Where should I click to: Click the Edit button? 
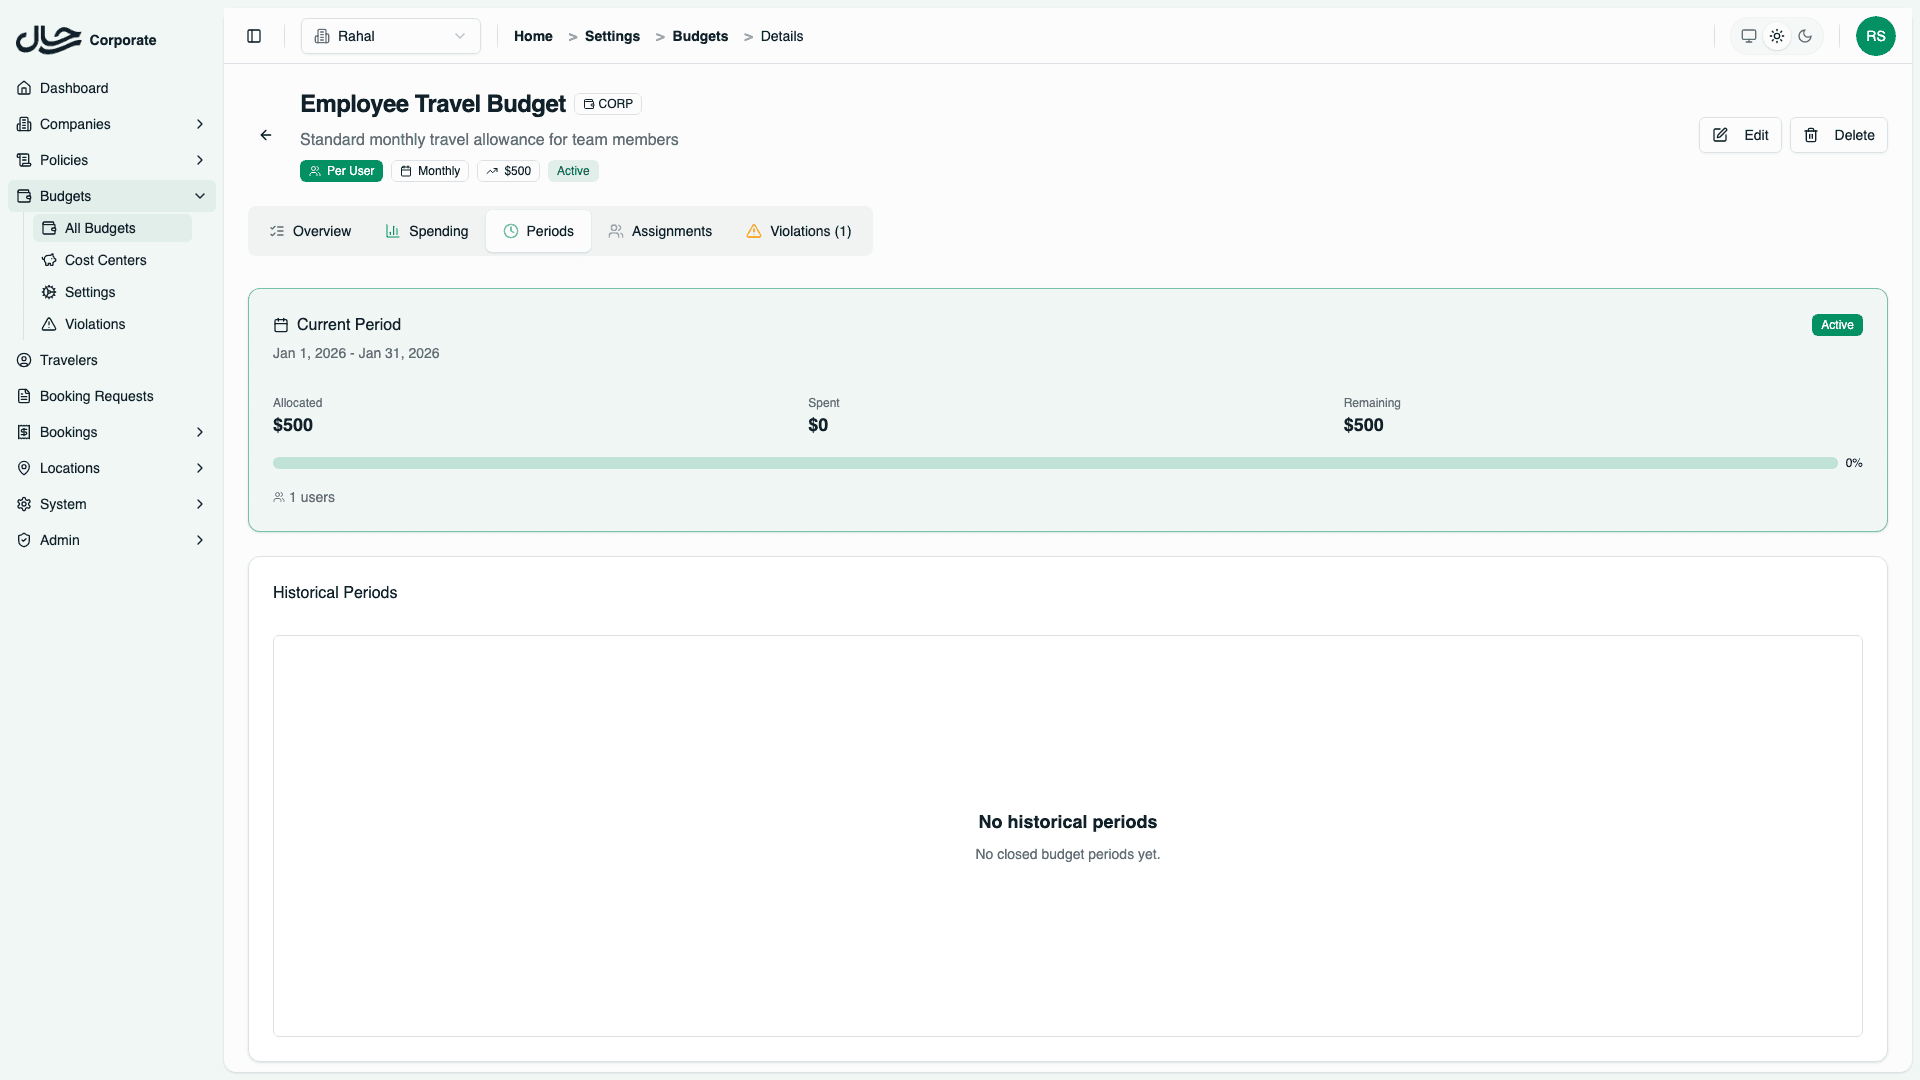coord(1740,135)
